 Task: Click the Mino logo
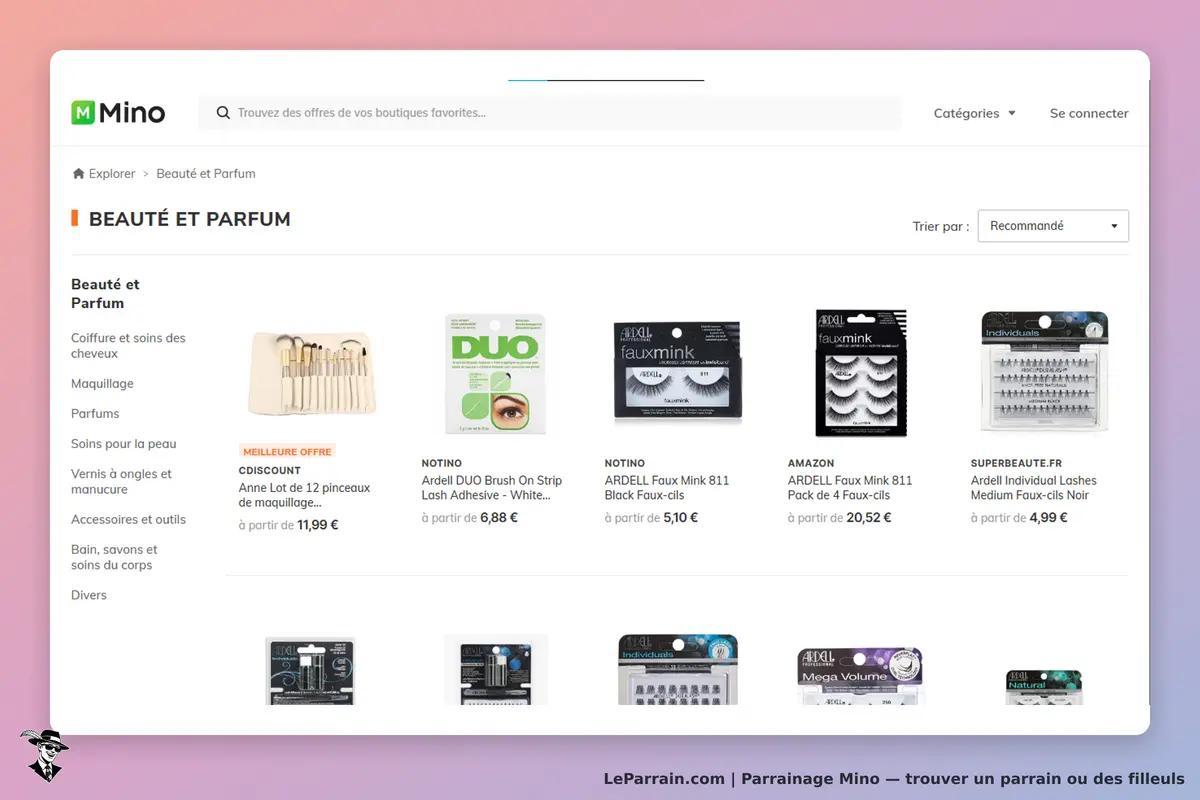pyautogui.click(x=118, y=113)
